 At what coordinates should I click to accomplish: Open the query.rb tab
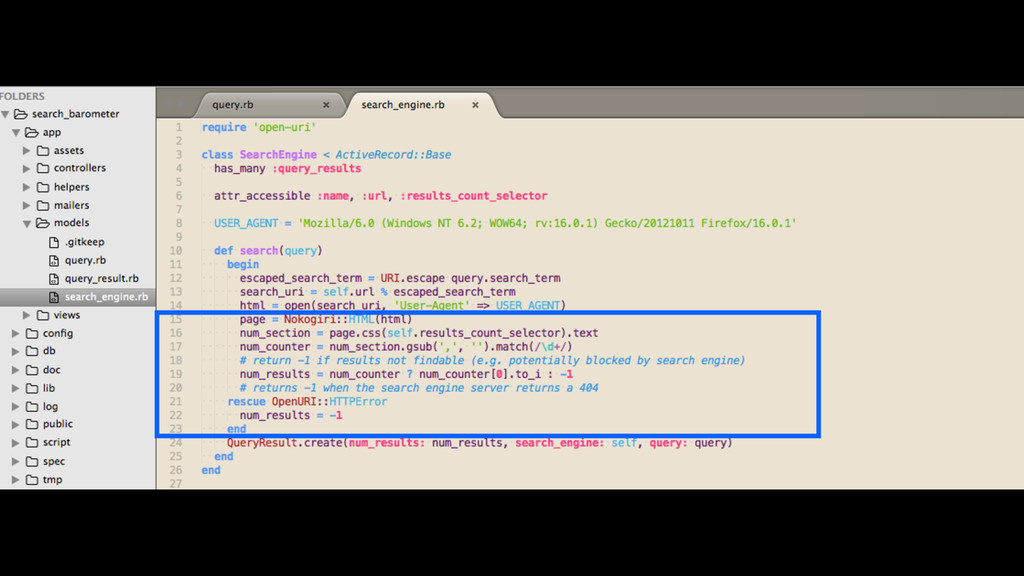coord(233,104)
